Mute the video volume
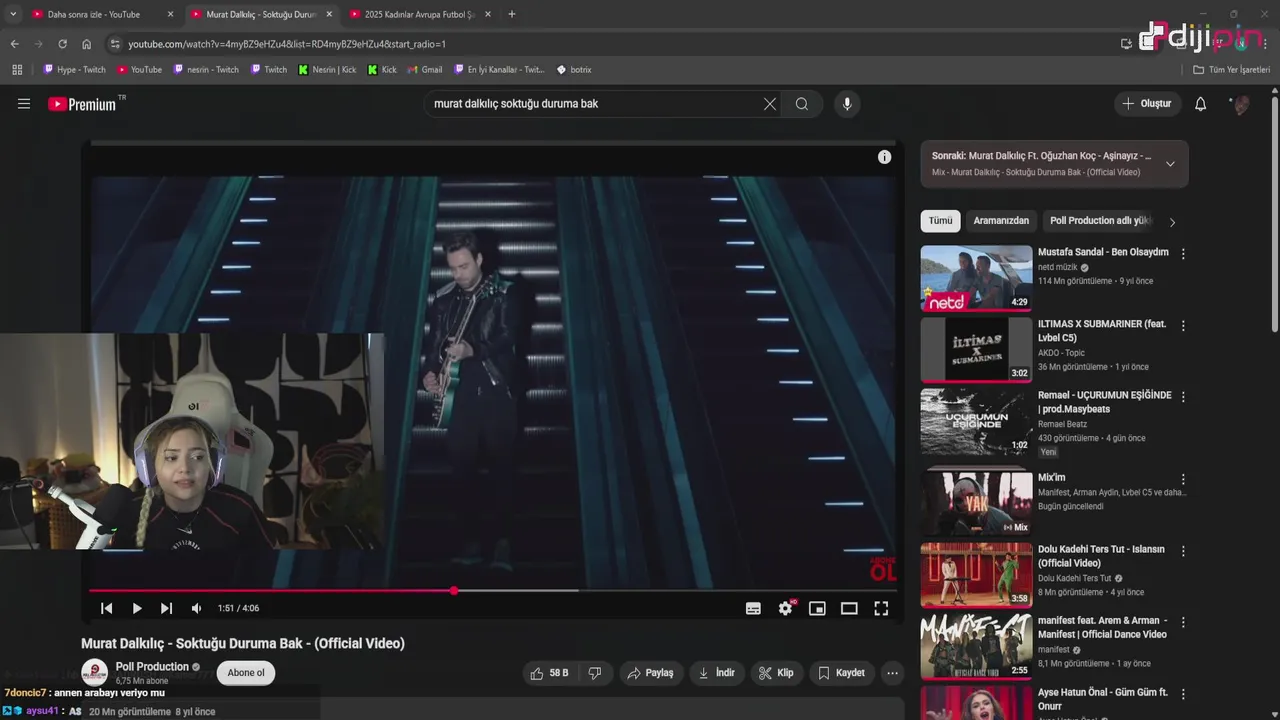 pyautogui.click(x=197, y=608)
